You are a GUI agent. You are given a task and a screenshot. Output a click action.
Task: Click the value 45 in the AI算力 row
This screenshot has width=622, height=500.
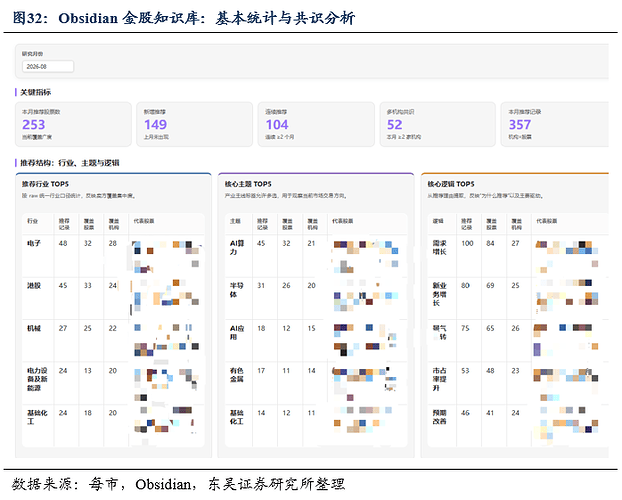click(x=261, y=243)
